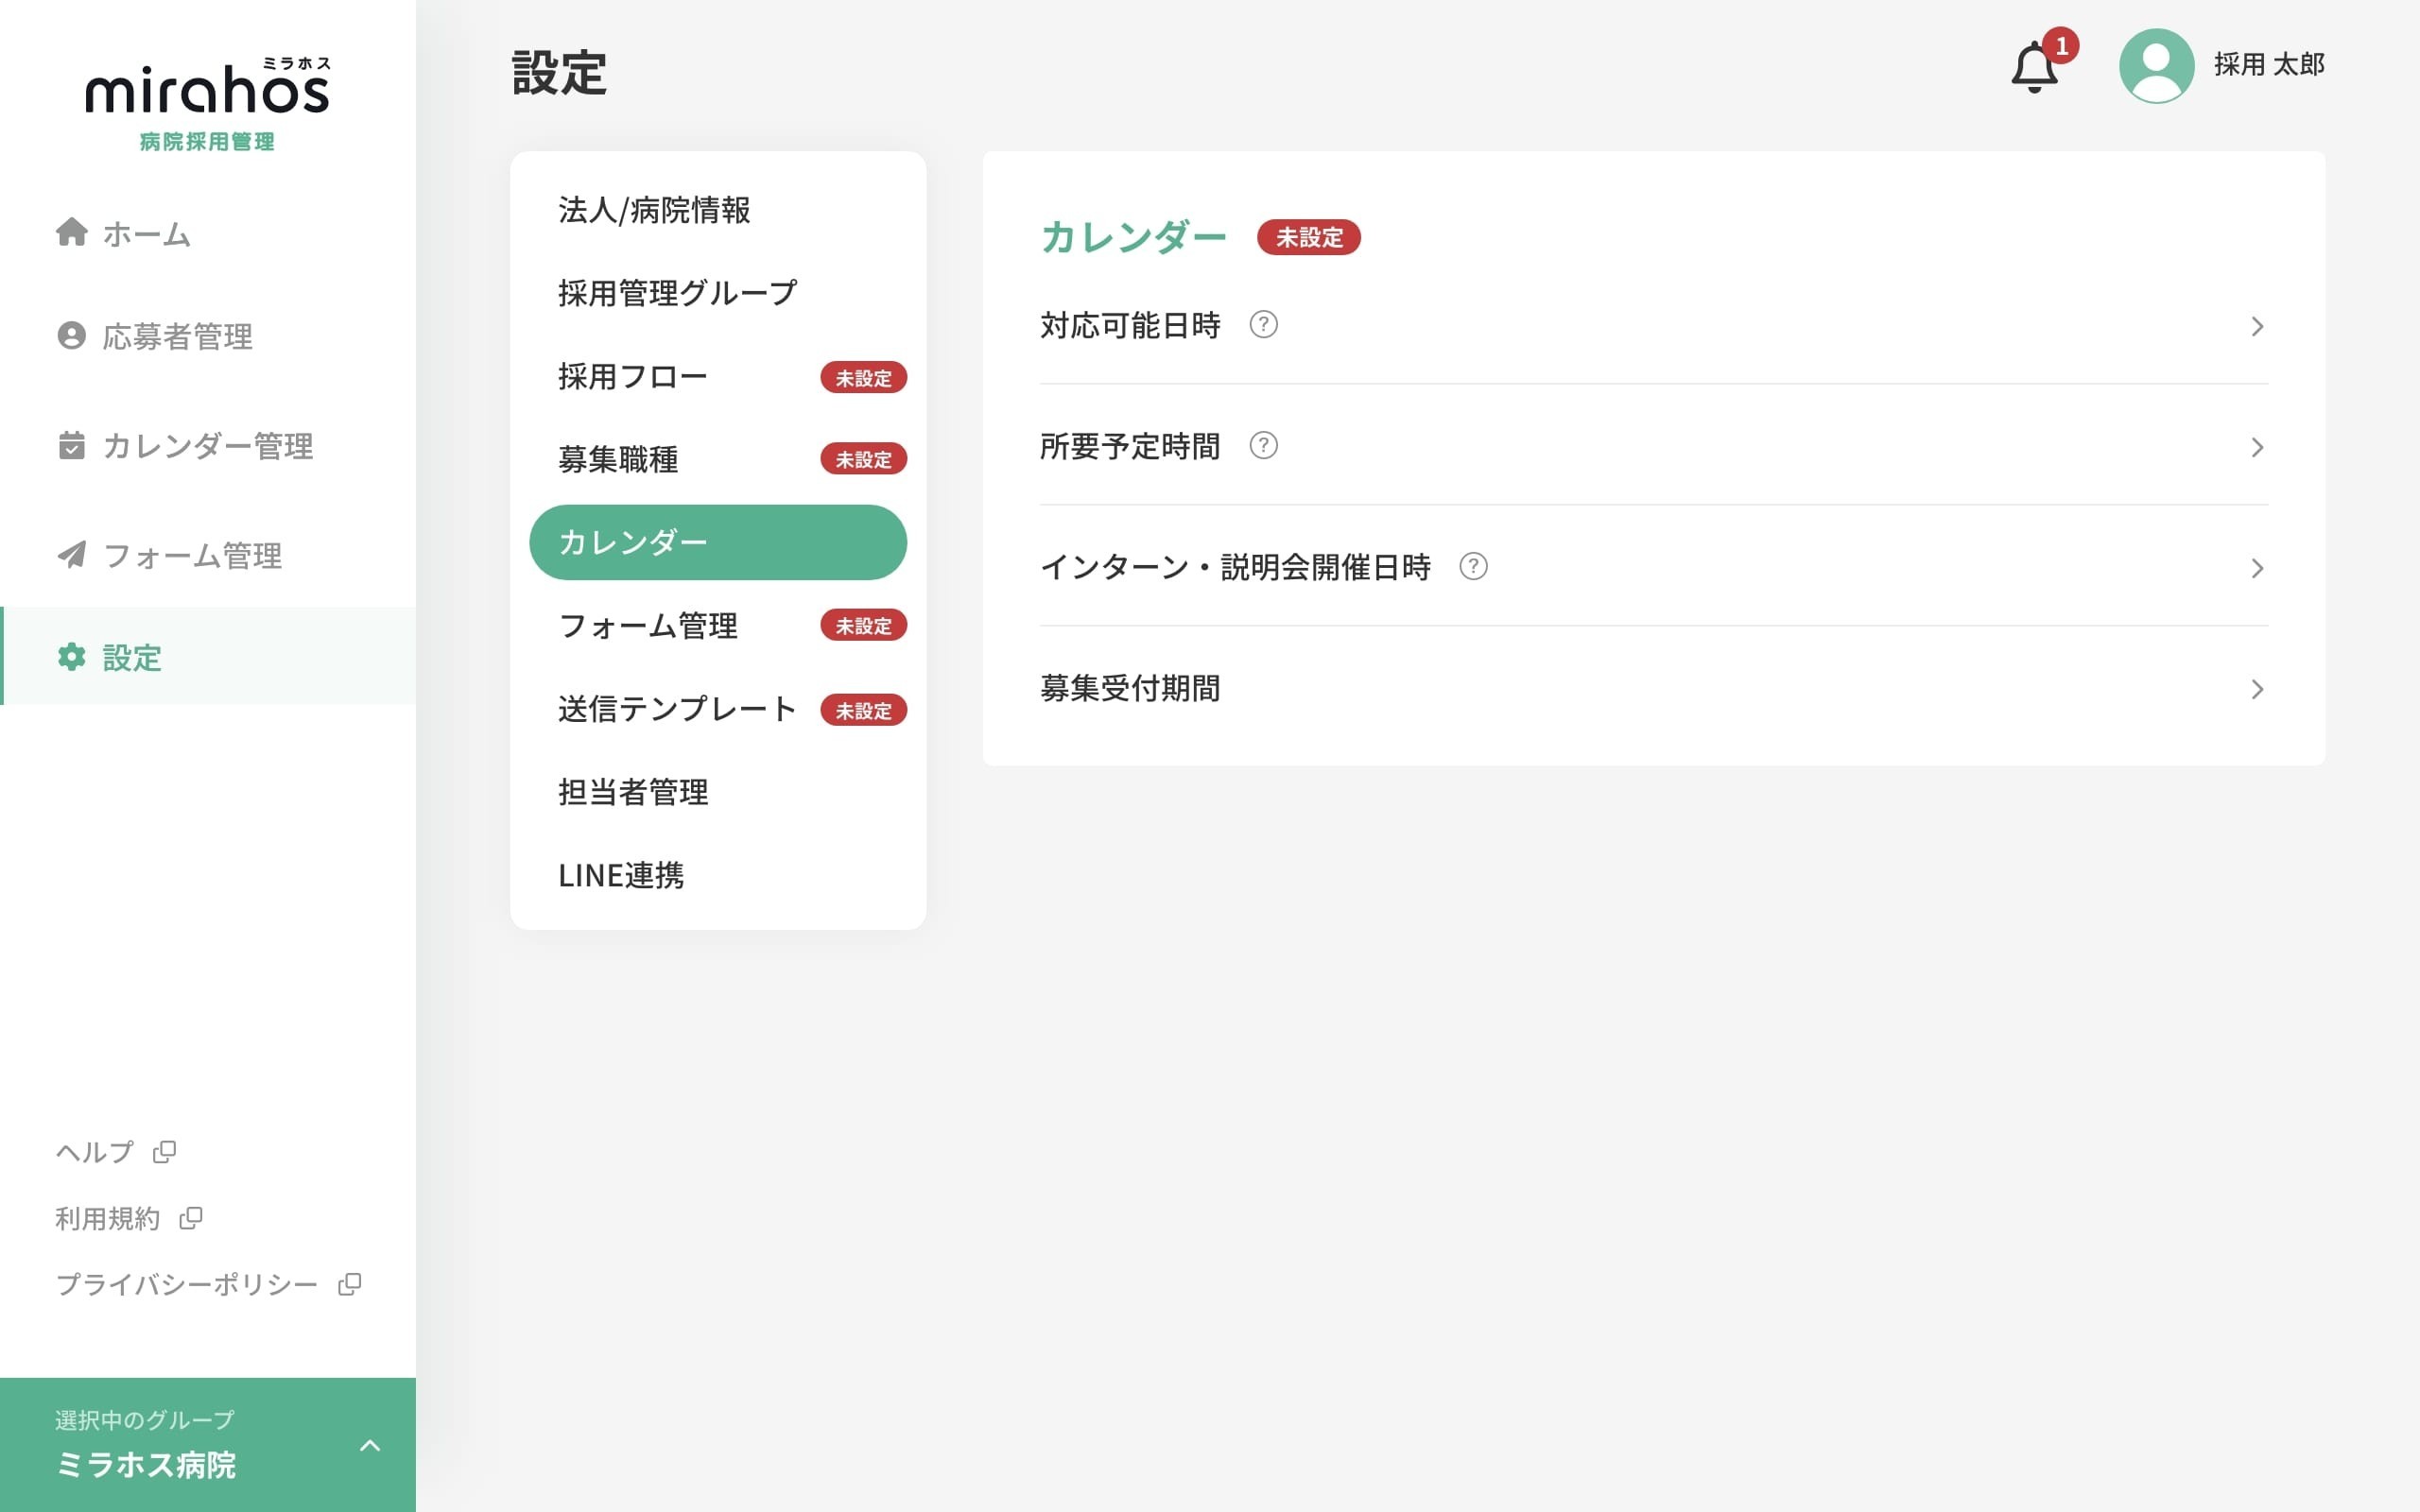2420x1512 pixels.
Task: Click the calendar icon for カレンダー管理
Action: 71,445
